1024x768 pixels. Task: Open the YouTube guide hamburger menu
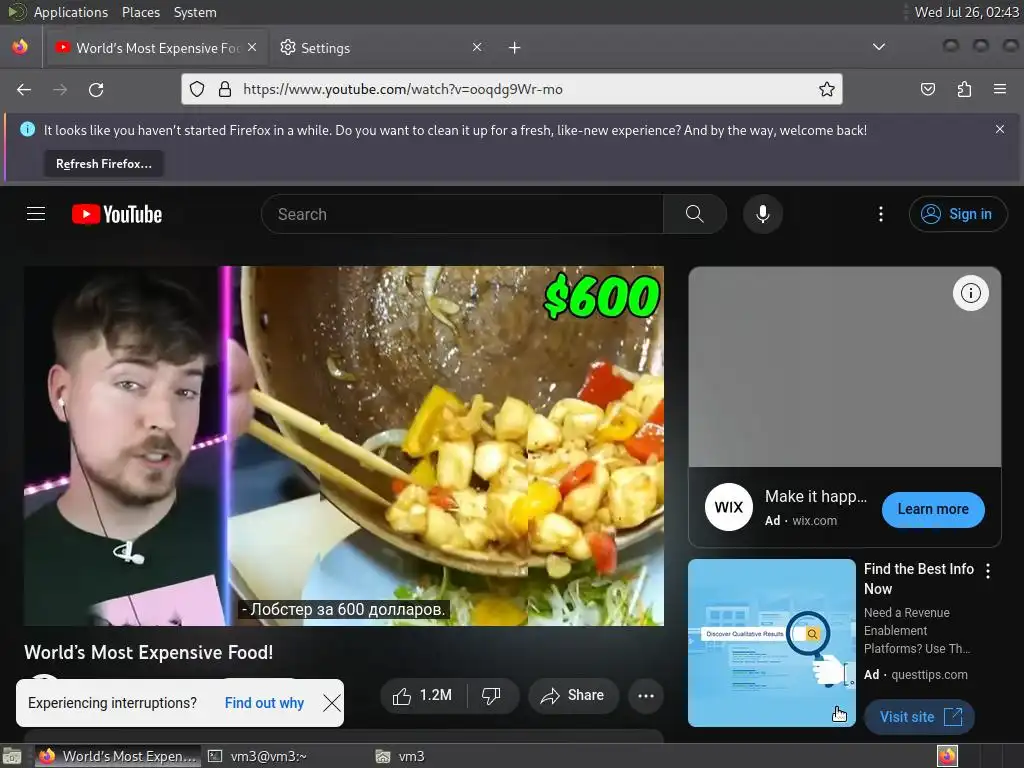[x=36, y=214]
